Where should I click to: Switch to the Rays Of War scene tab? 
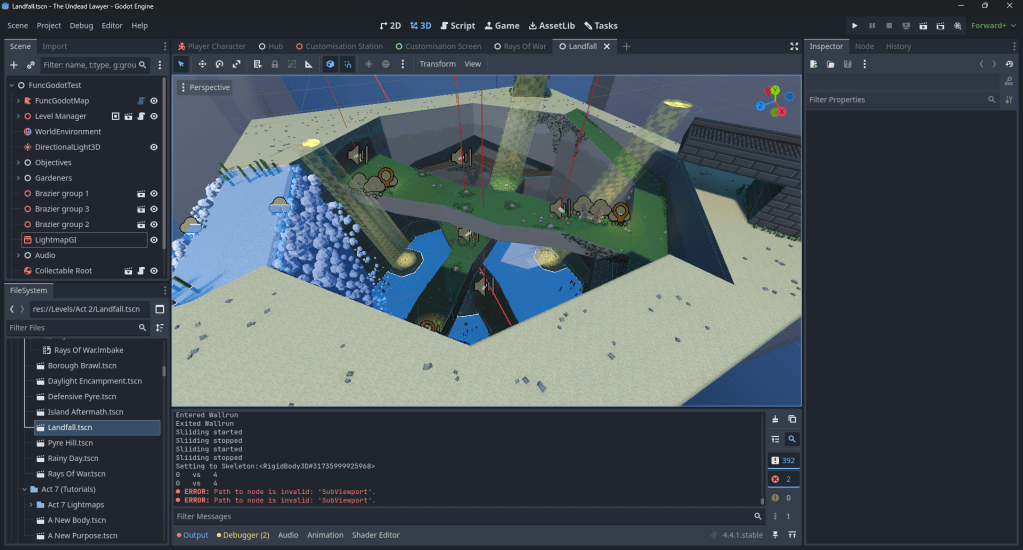point(518,46)
